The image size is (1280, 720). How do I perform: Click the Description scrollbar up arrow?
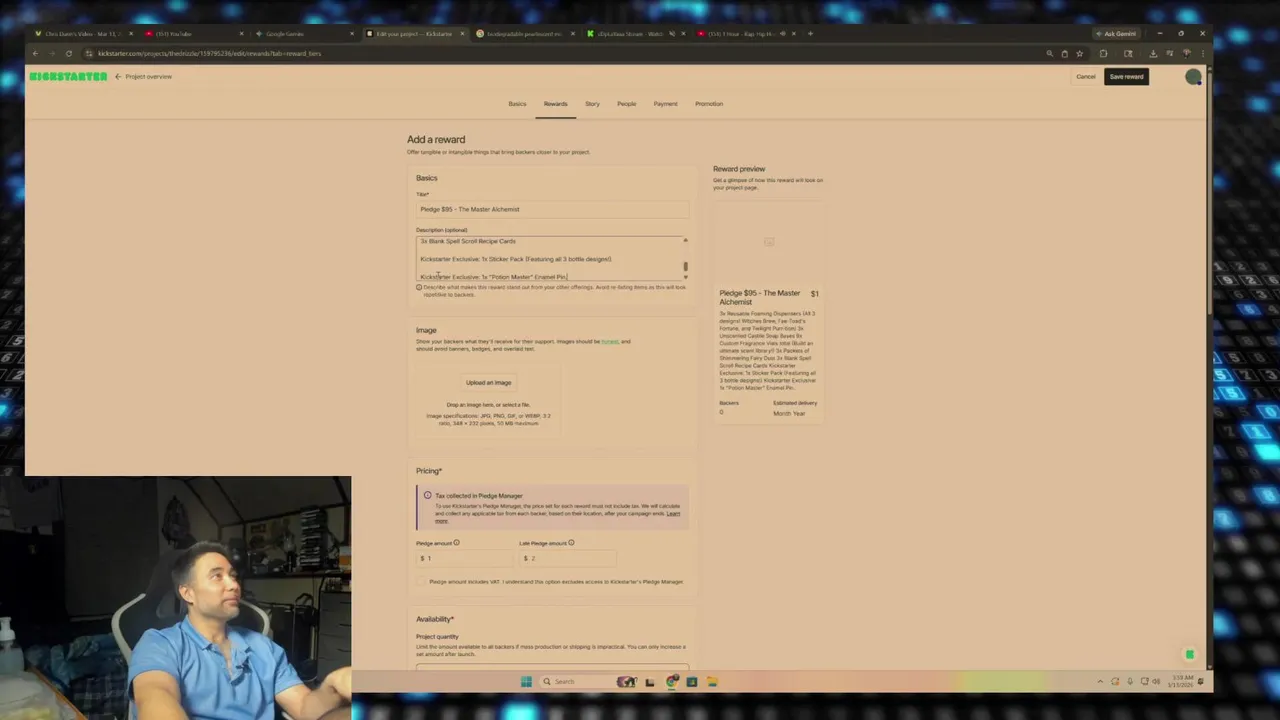pos(685,240)
